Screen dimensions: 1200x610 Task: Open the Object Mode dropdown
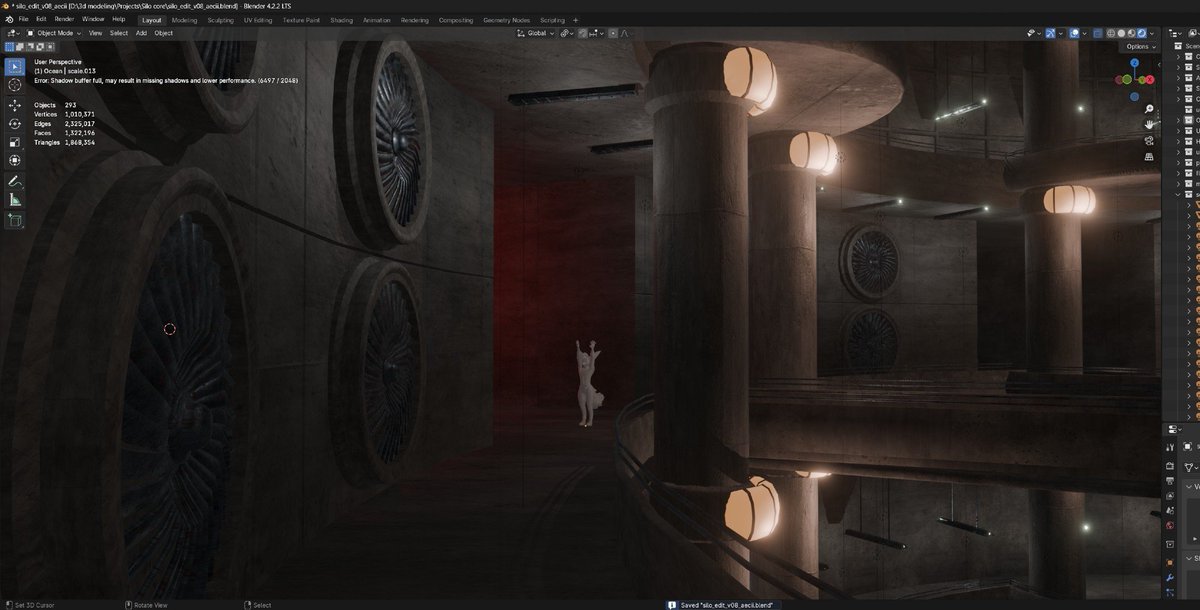coord(53,33)
